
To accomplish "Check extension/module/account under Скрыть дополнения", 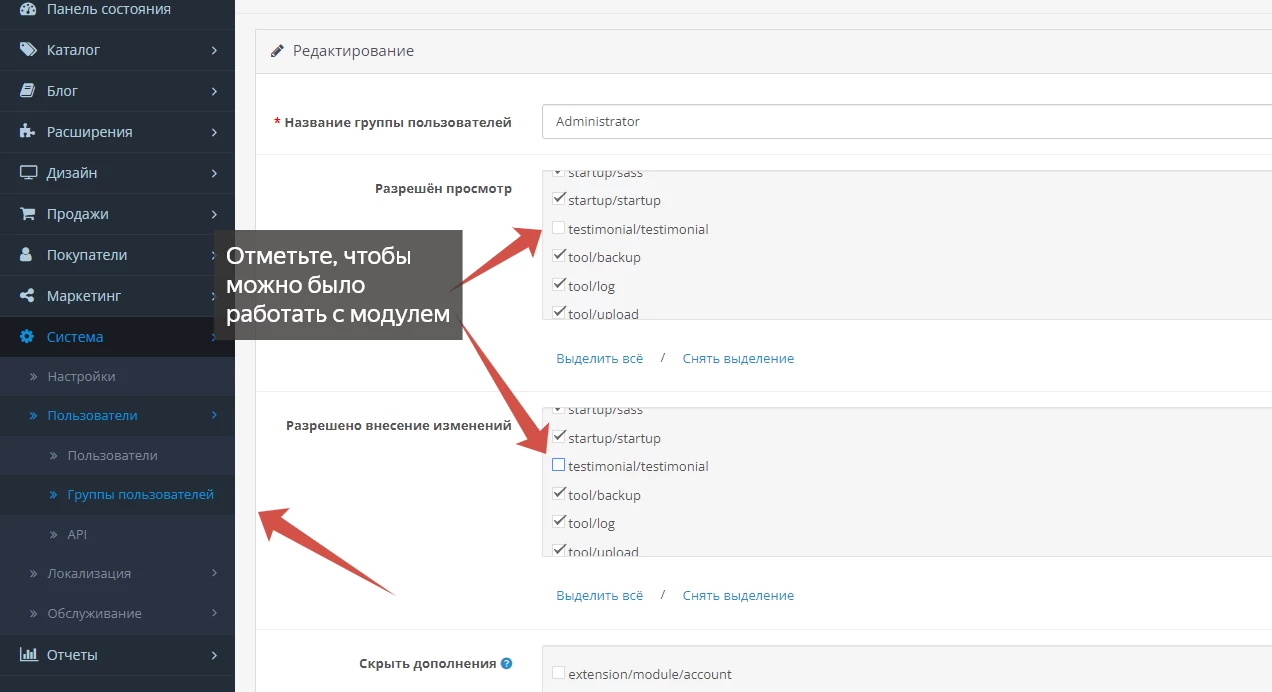I will coord(558,673).
